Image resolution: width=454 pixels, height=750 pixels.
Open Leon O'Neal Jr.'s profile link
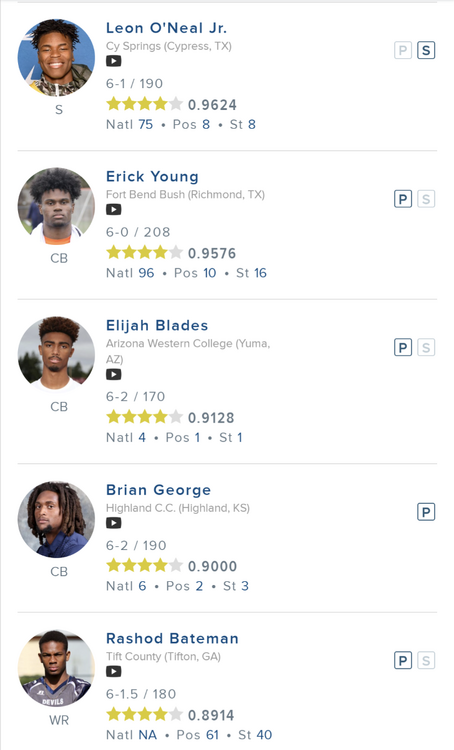click(166, 28)
